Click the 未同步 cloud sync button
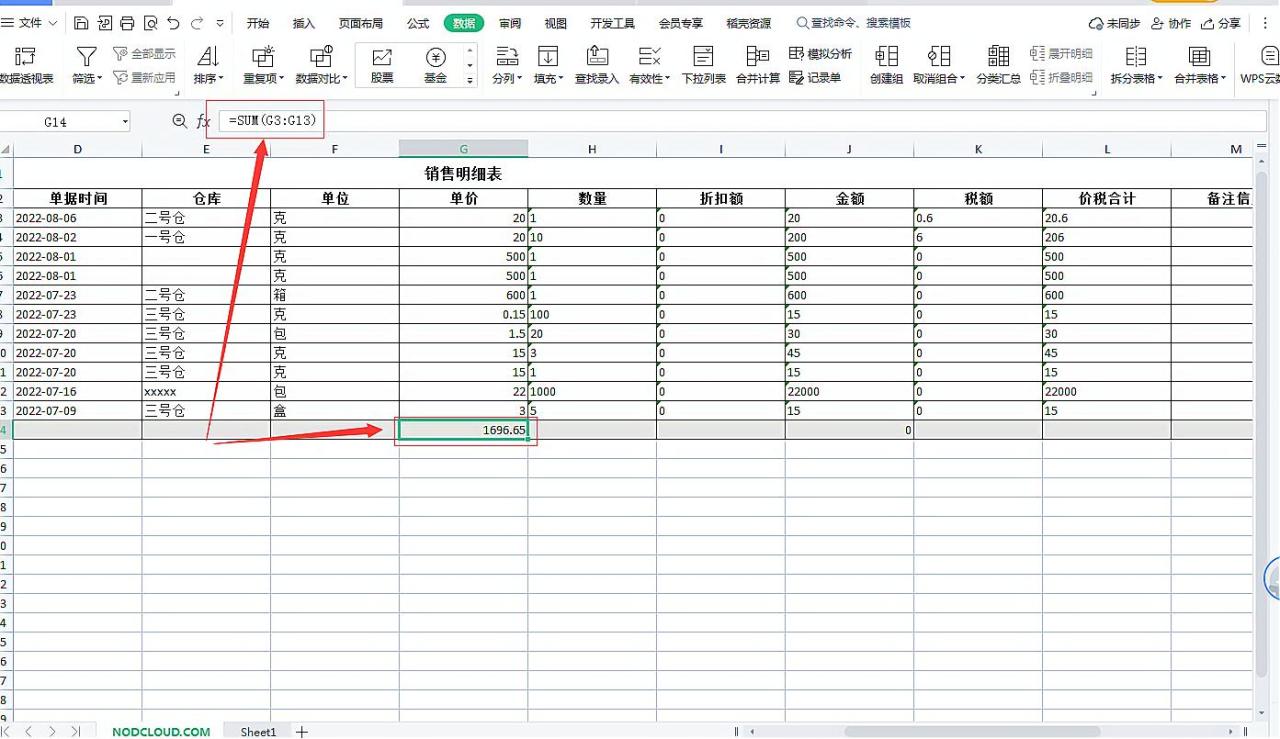The image size is (1280, 739). 1114,23
